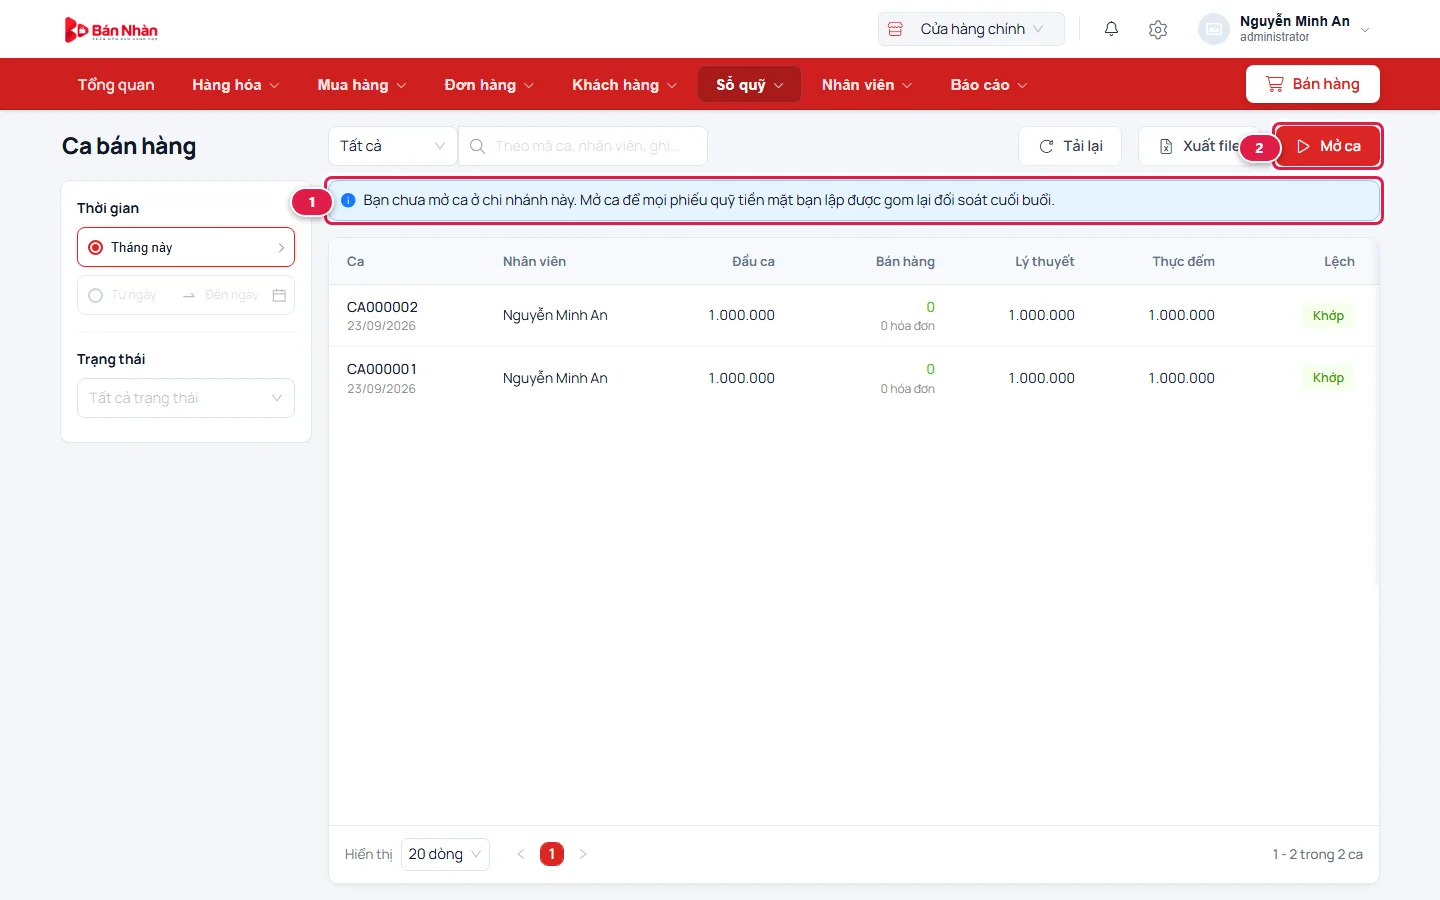Expand the Tháng này preset chevron

tap(281, 247)
